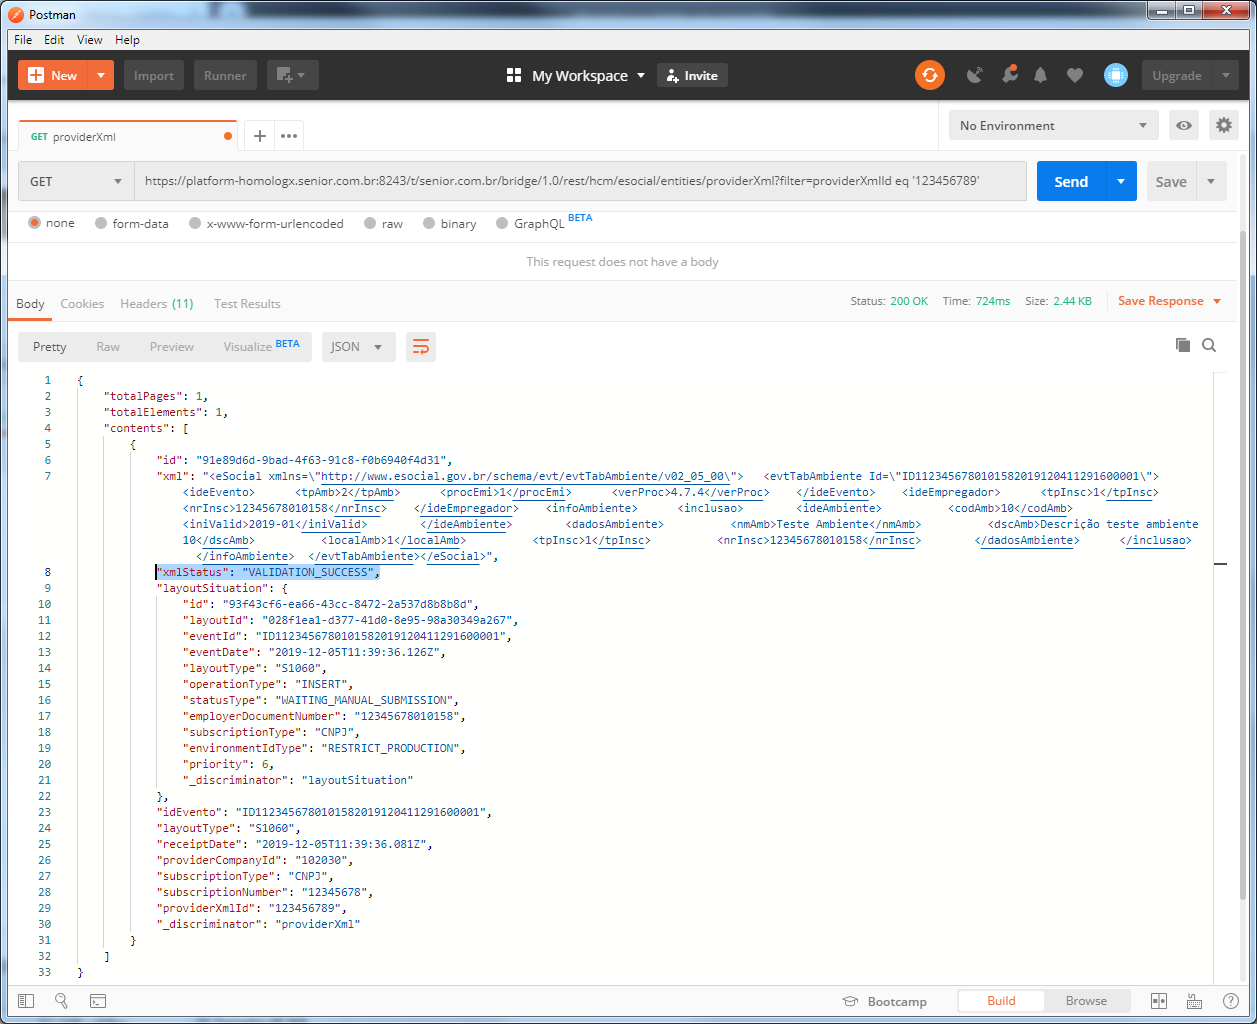Open the Upgrade dropdown arrow
Viewport: 1257px width, 1024px height.
coord(1226,75)
